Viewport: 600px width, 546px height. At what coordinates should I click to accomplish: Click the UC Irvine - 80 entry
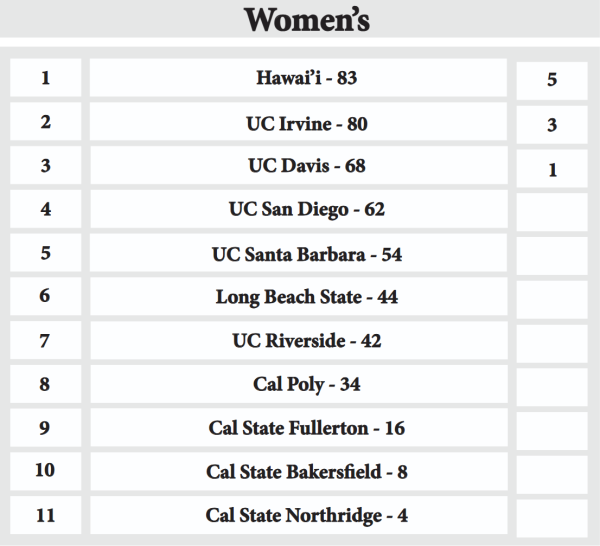tap(306, 123)
